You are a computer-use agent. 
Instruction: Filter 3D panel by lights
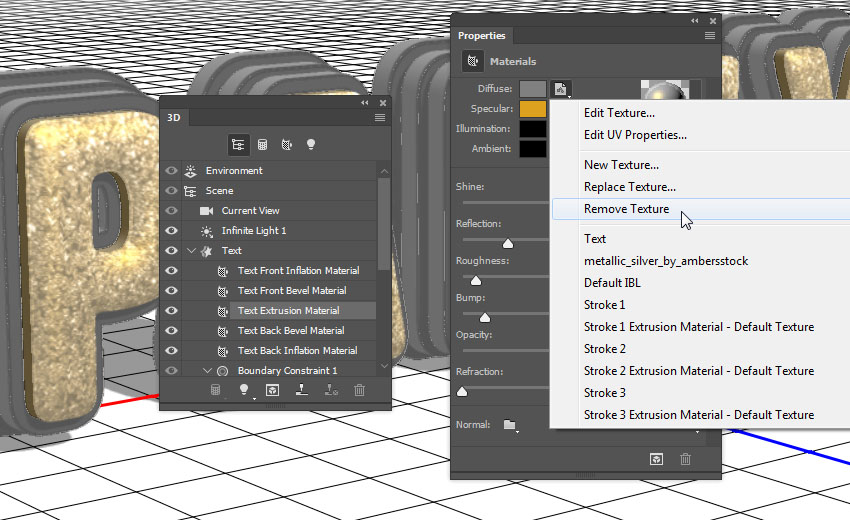coord(311,144)
